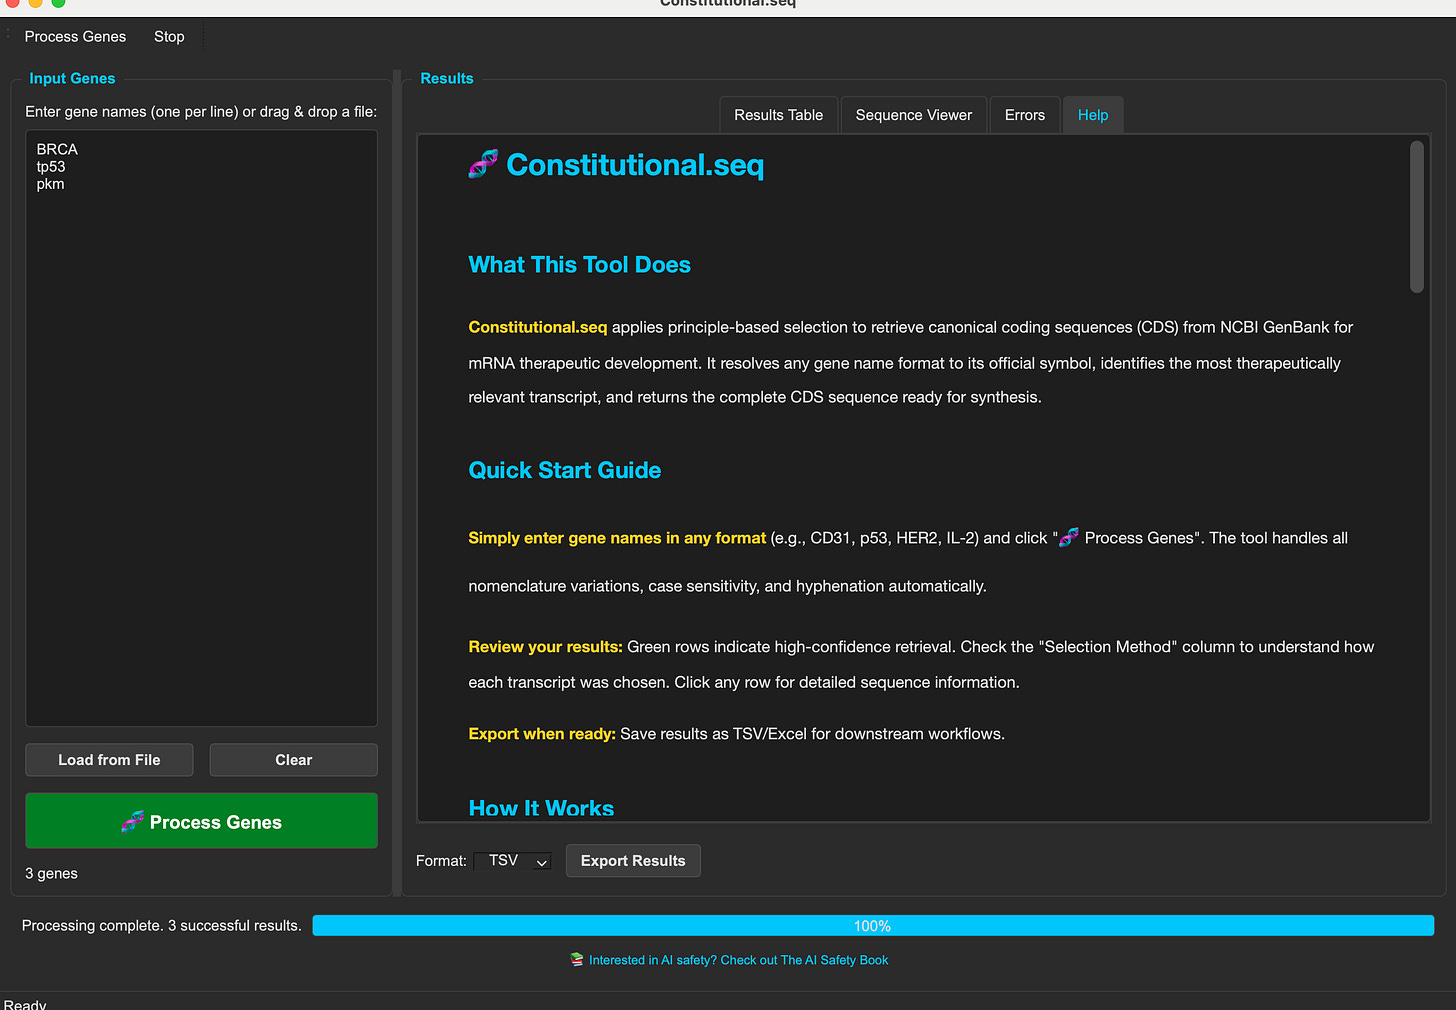Click the yellow "Constitutional.seq" text in description
The width and height of the screenshot is (1456, 1010).
[x=537, y=327]
